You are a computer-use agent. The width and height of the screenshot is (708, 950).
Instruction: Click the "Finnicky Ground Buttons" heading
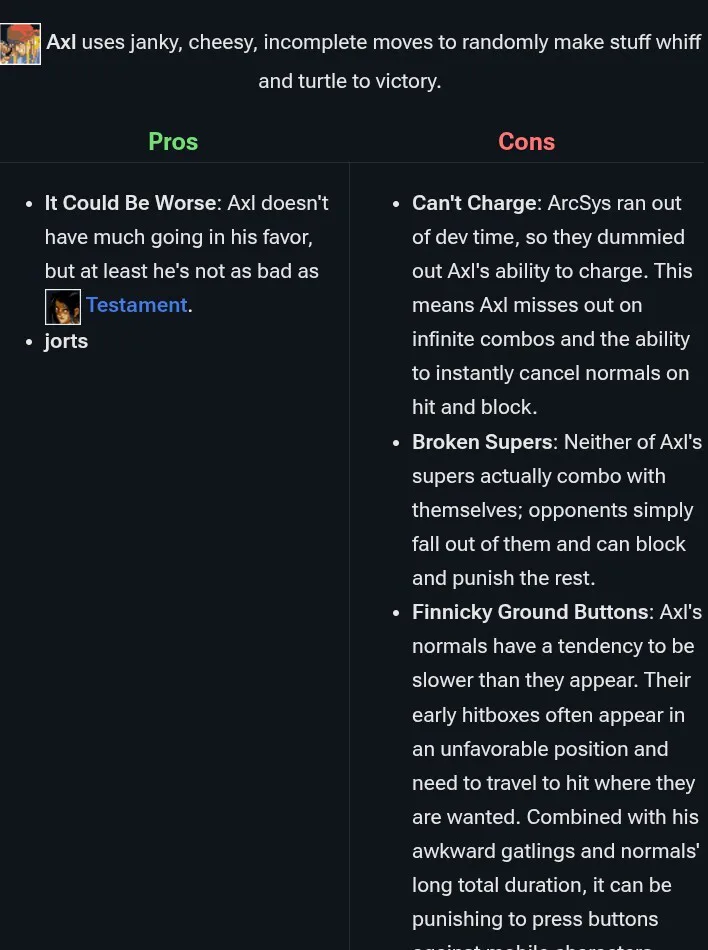point(530,612)
